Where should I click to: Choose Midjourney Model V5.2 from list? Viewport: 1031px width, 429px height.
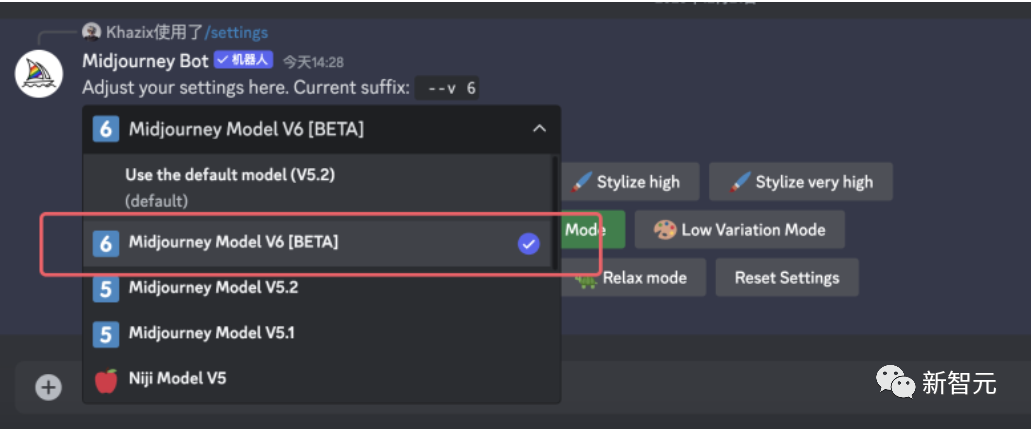213,288
